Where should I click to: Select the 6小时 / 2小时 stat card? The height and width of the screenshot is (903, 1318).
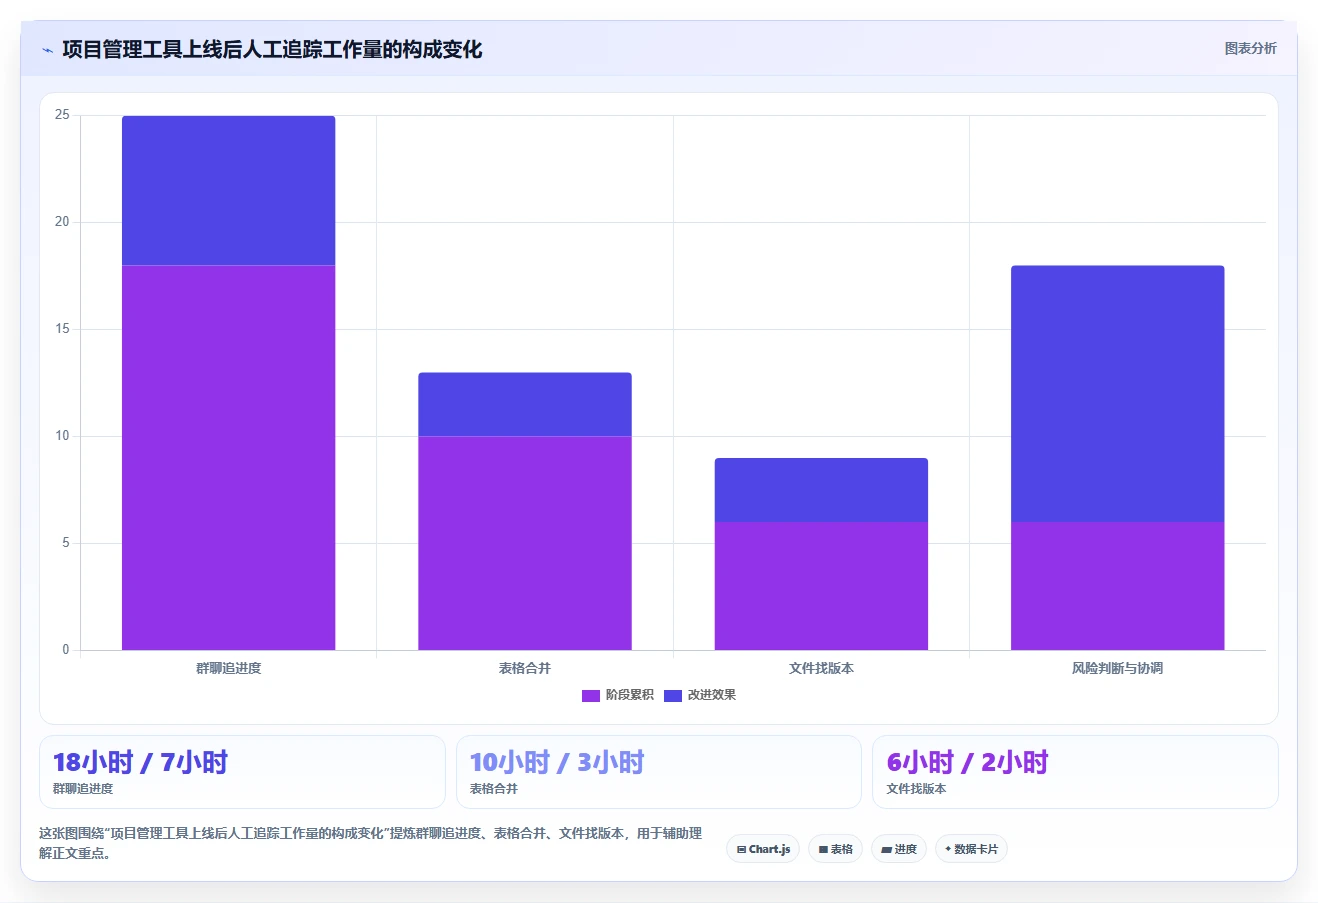pyautogui.click(x=1075, y=772)
